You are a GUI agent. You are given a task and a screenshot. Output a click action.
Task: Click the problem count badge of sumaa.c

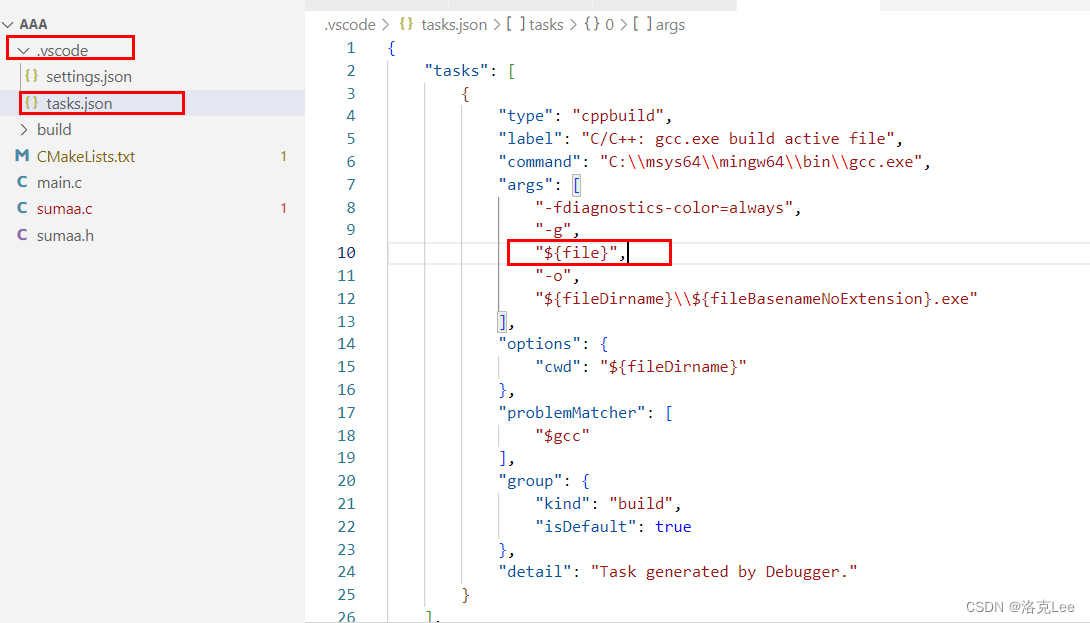click(x=284, y=209)
